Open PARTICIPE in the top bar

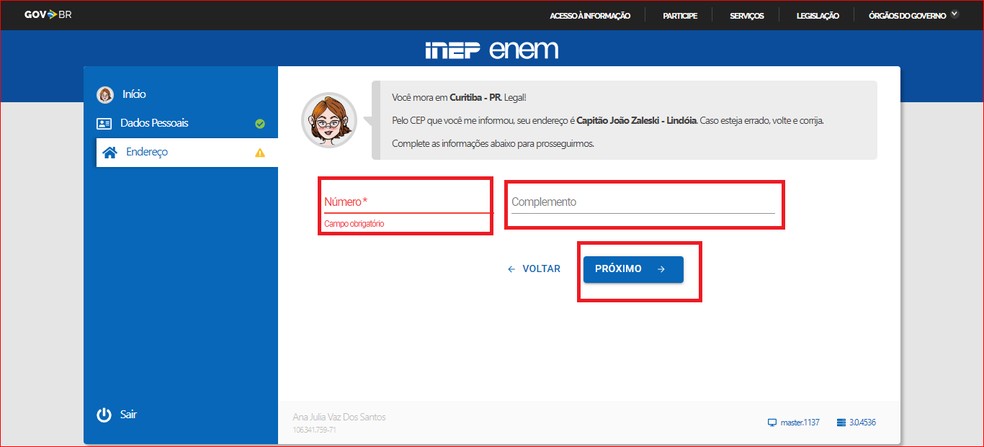680,16
